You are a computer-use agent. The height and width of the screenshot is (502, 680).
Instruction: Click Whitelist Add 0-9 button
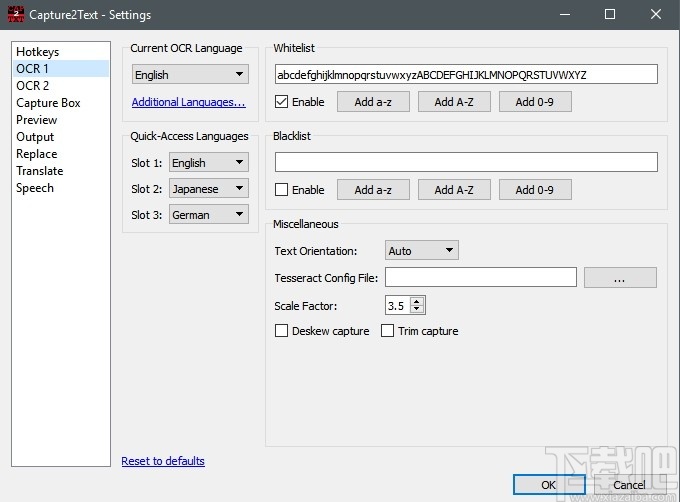pyautogui.click(x=535, y=102)
